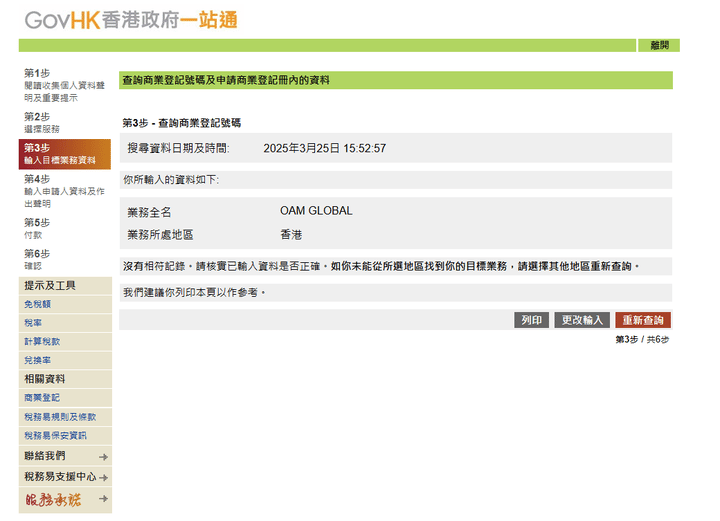Click the GovHK 香港政府一站通 logo
The width and height of the screenshot is (720, 521).
tap(131, 21)
